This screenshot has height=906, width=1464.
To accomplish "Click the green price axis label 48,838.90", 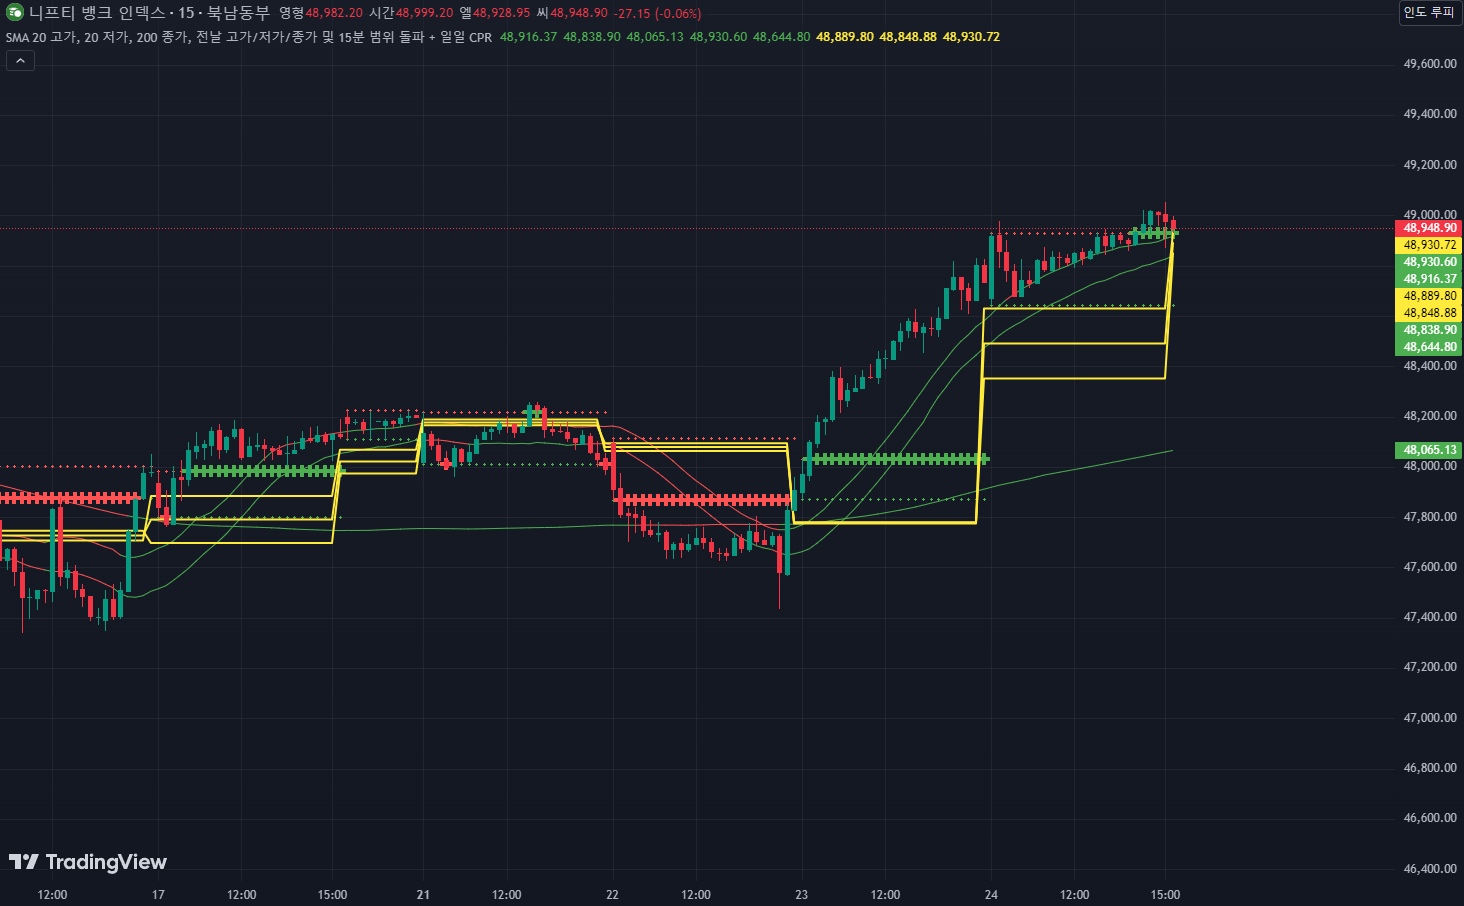I will [1429, 330].
